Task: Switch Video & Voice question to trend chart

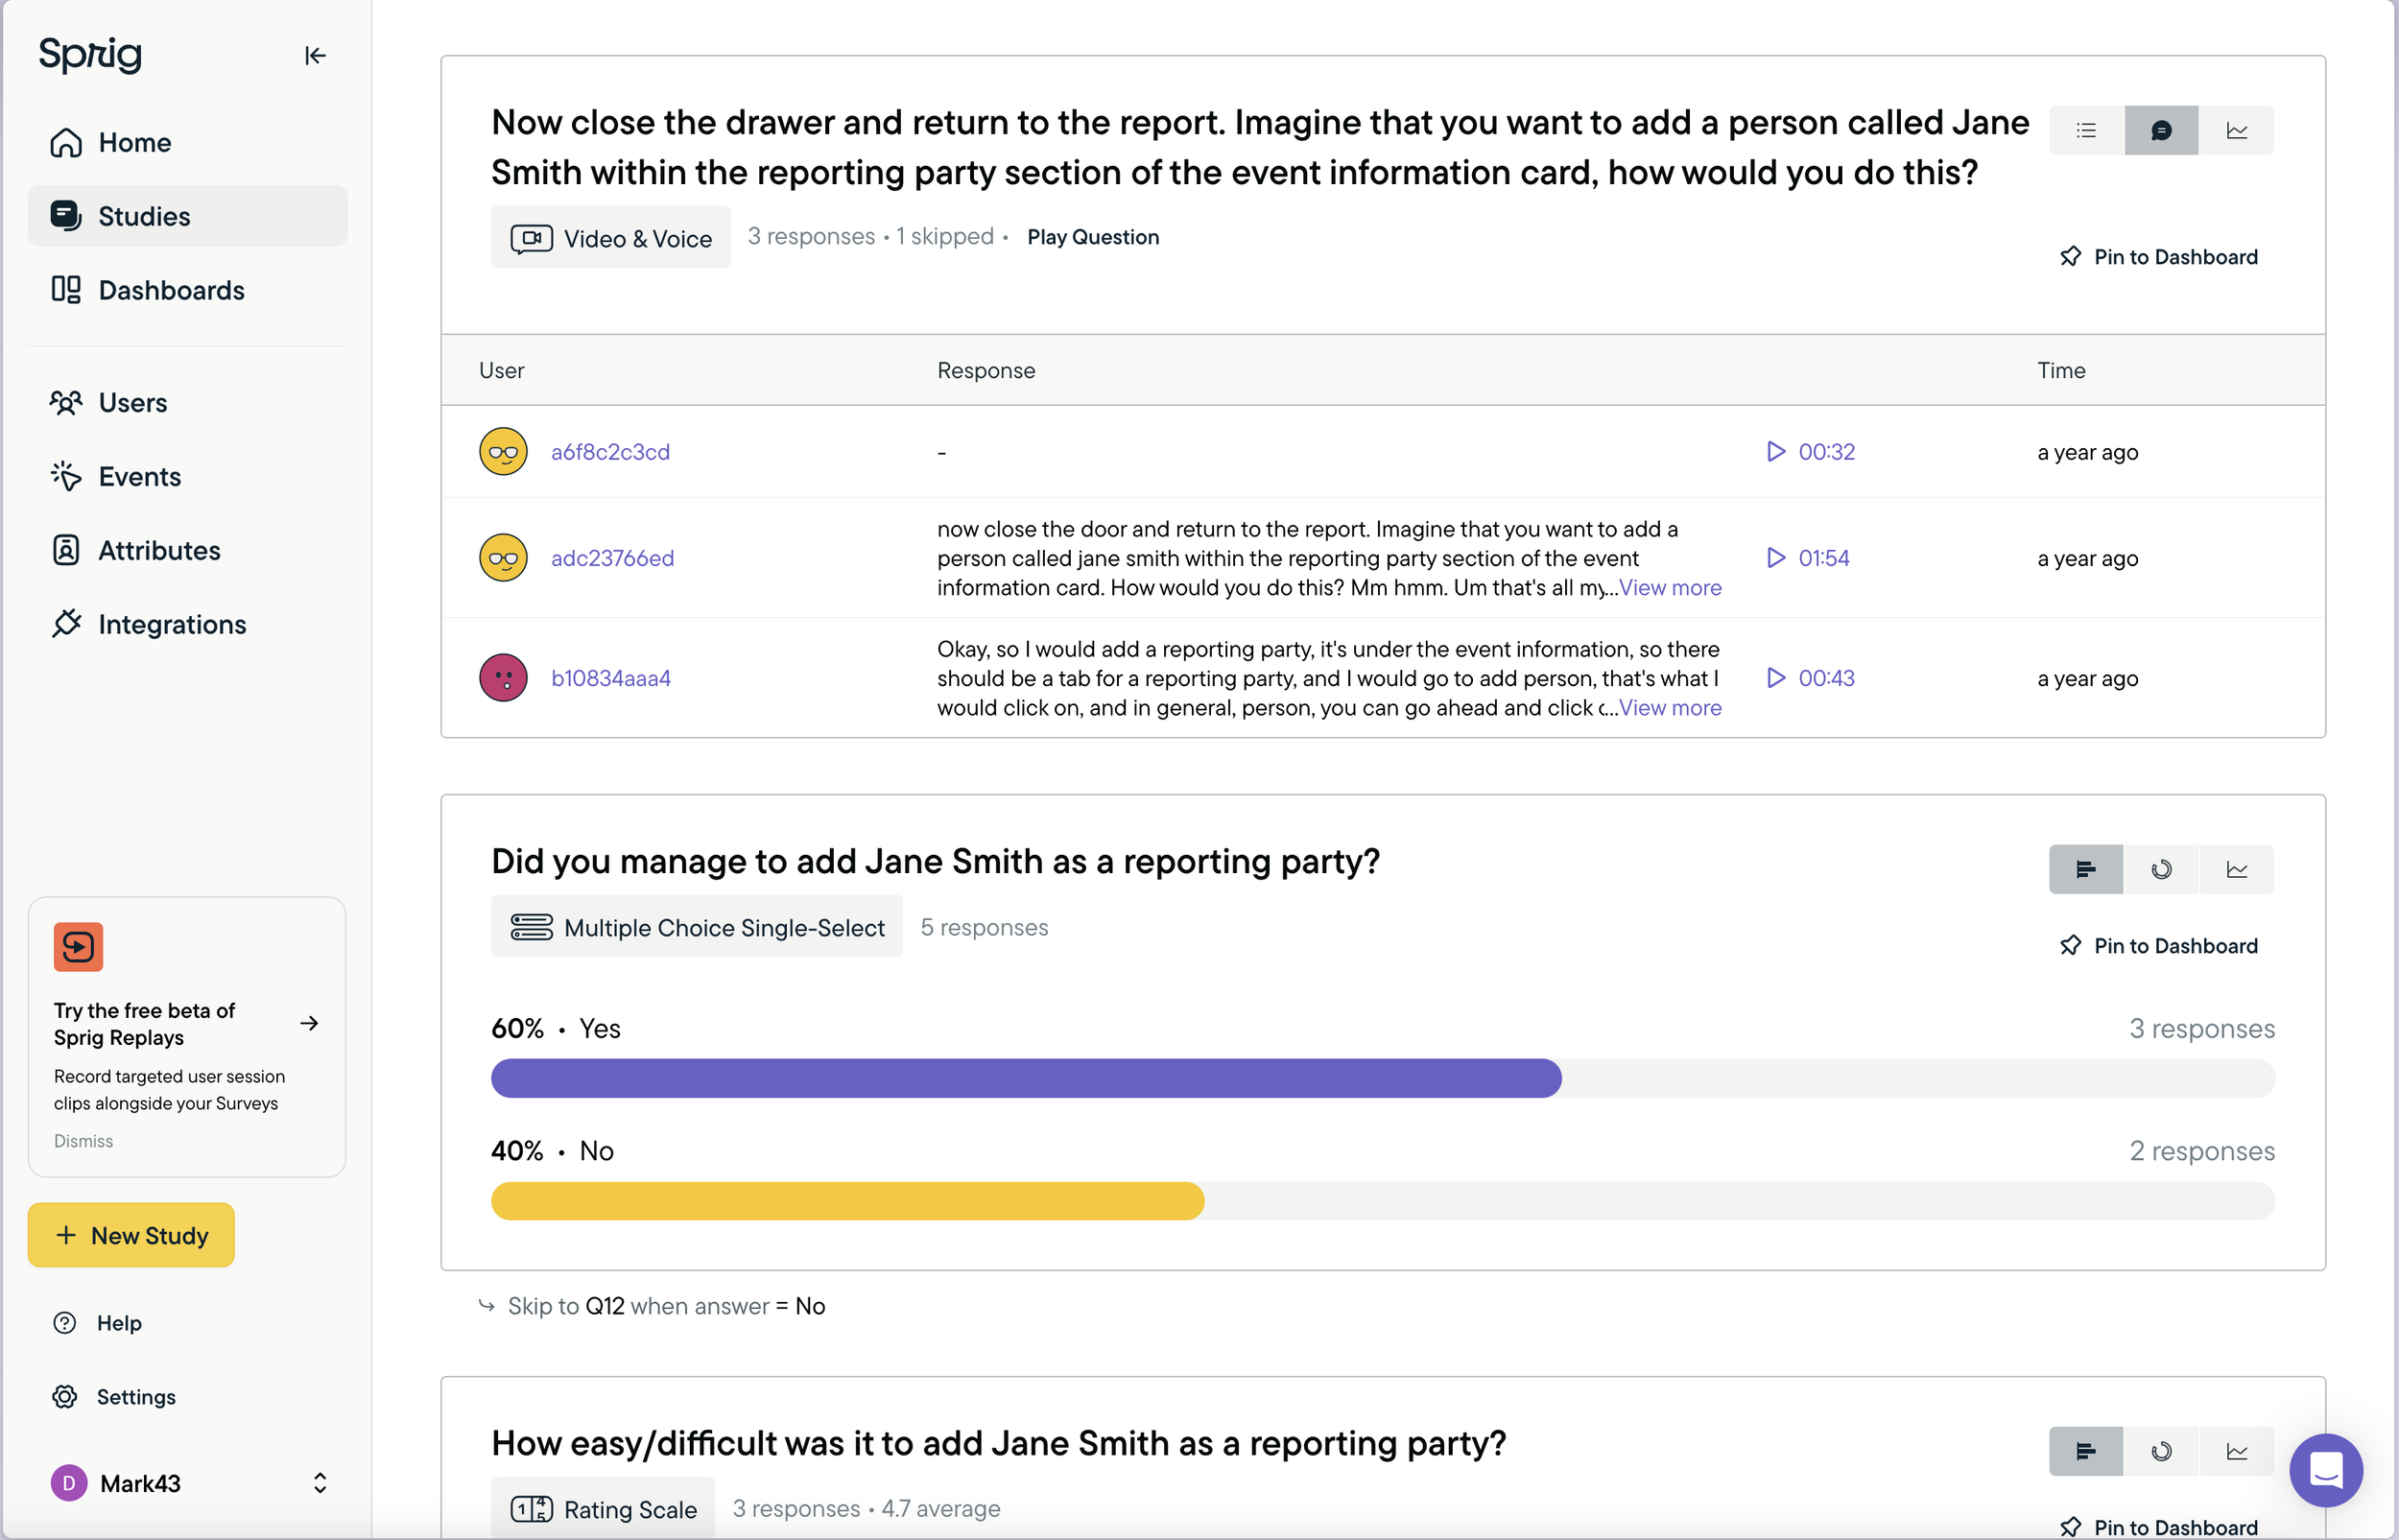Action: [x=2237, y=130]
